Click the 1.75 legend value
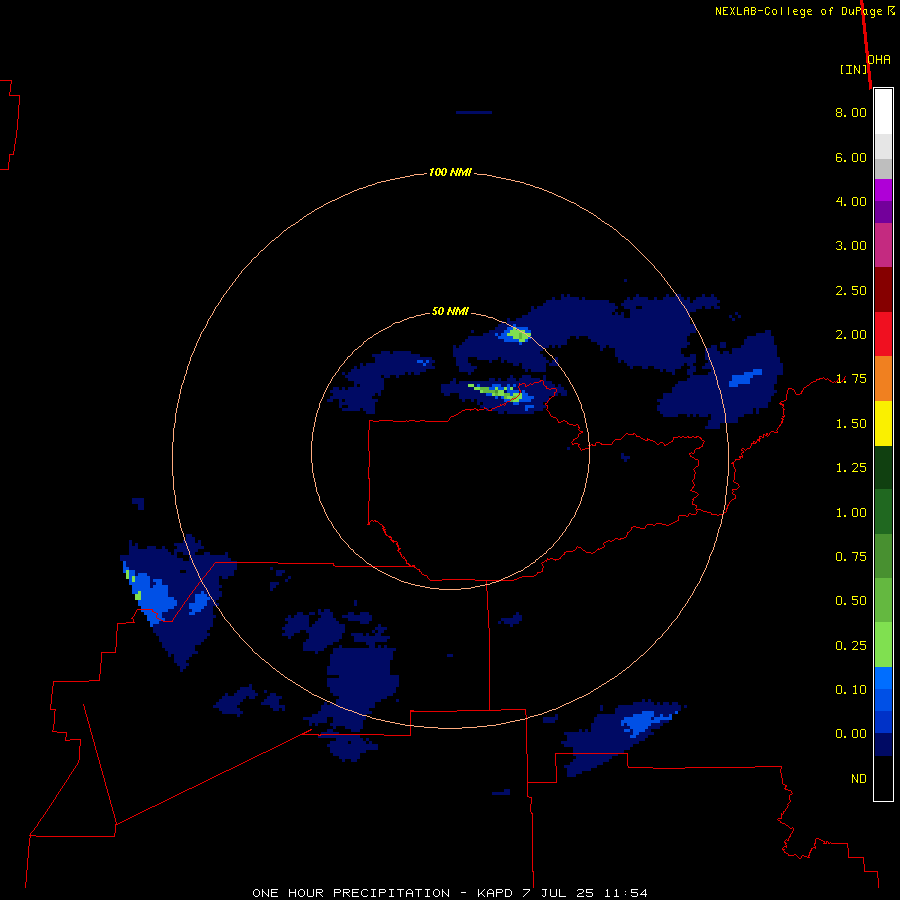900x900 pixels. coord(851,379)
